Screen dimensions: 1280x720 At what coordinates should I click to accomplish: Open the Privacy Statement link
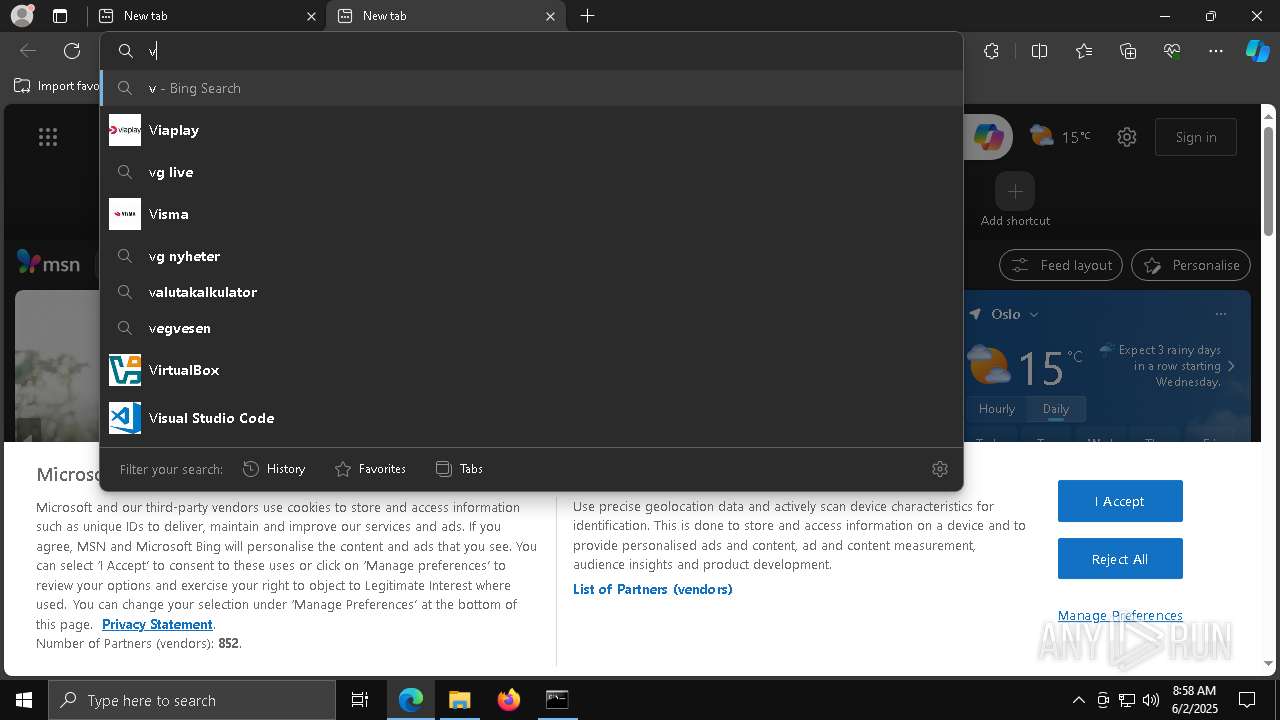click(157, 624)
